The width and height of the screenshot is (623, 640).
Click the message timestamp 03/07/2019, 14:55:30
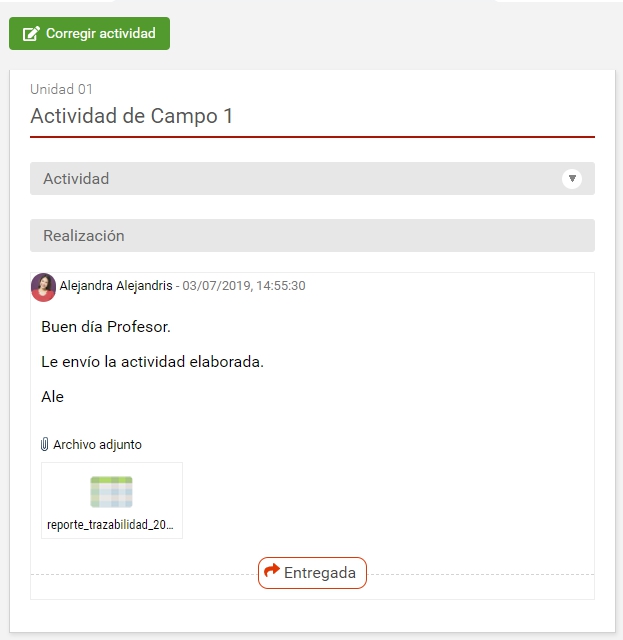point(243,286)
